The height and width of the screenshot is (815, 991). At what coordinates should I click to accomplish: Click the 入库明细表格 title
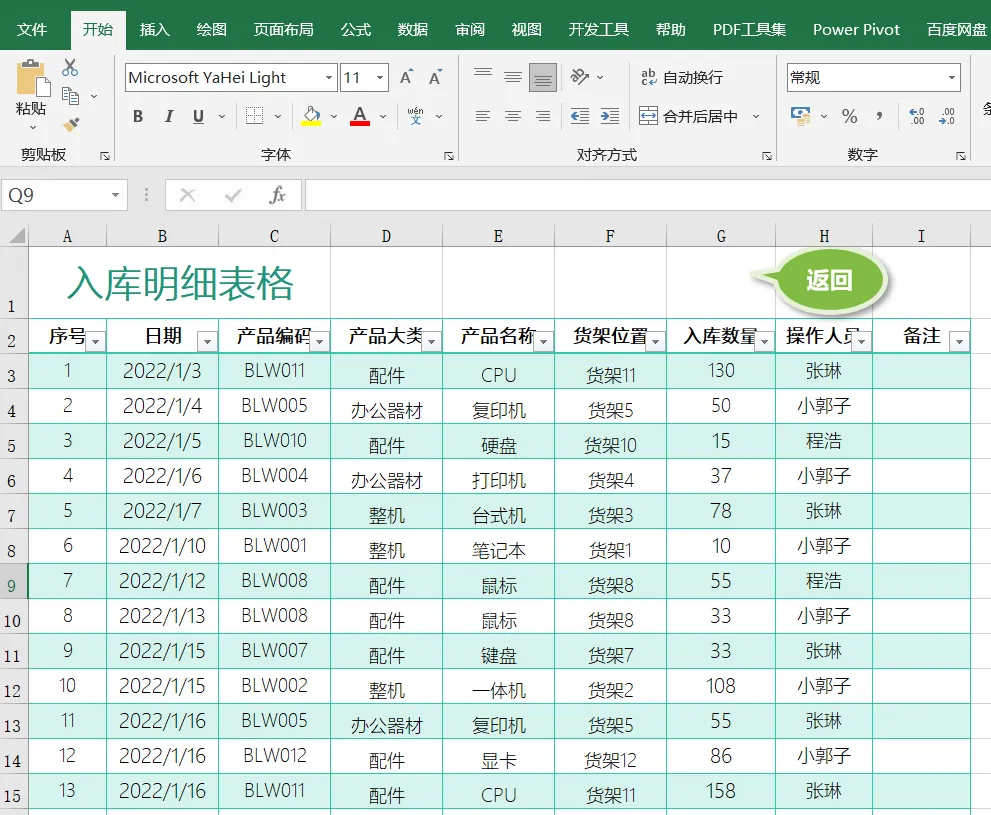[181, 284]
